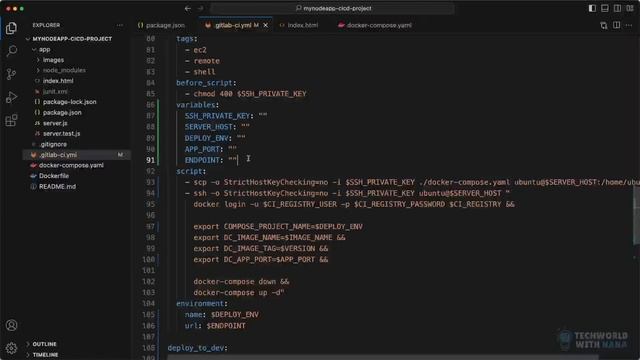Expand the images folder
Viewport: 640px width, 360px height.
click(x=53, y=60)
